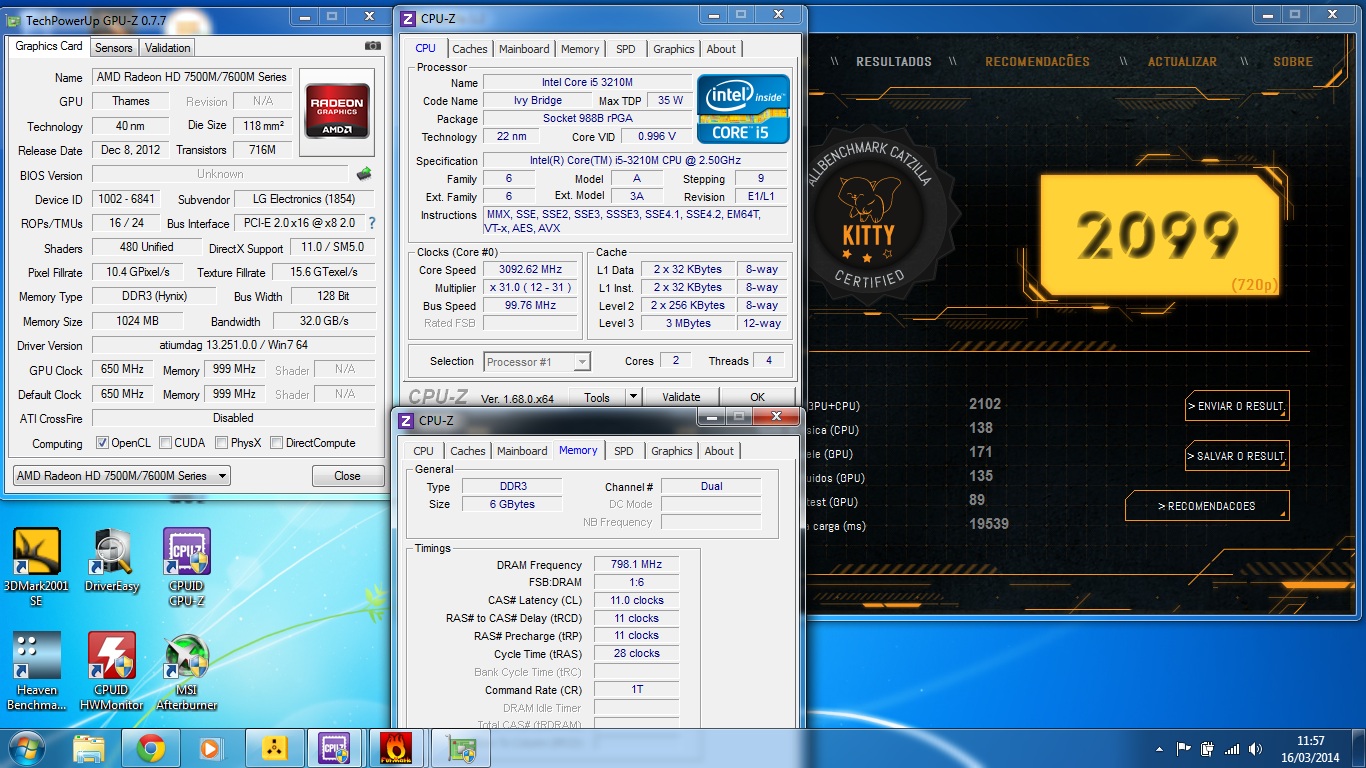Toggle the OpenCL checkbox in GPU-Z

(102, 443)
